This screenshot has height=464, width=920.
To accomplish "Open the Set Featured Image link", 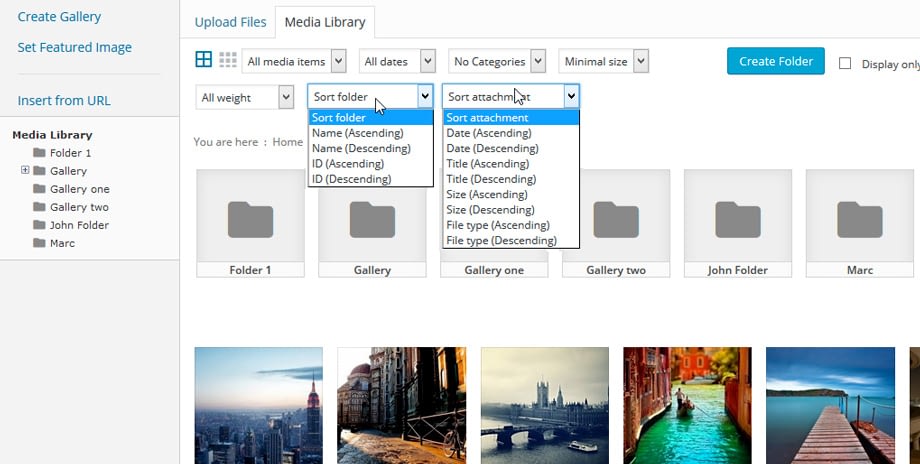I will pos(75,48).
